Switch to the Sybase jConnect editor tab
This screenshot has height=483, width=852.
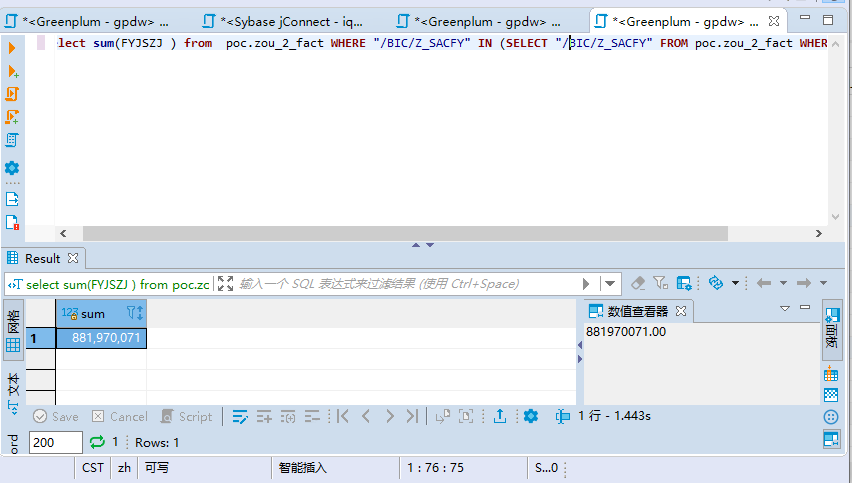coord(283,22)
